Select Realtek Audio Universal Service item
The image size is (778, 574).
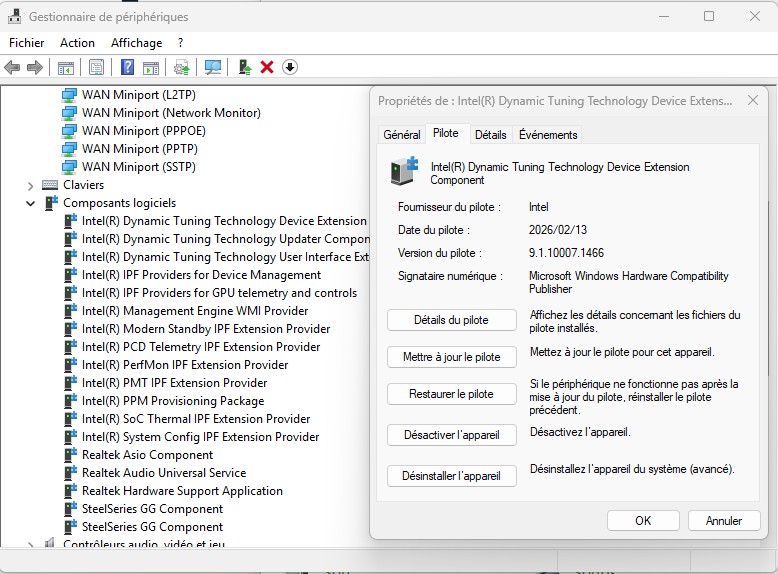click(x=163, y=473)
